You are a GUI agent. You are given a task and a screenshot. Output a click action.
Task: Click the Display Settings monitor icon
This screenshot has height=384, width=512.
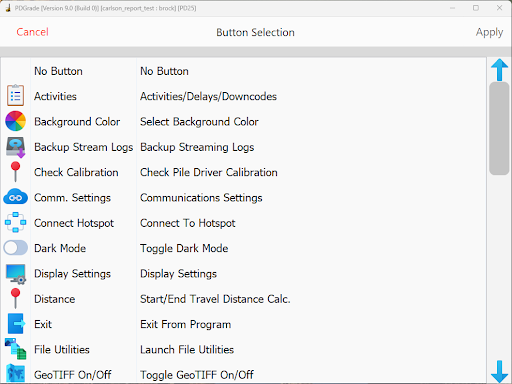(16, 274)
